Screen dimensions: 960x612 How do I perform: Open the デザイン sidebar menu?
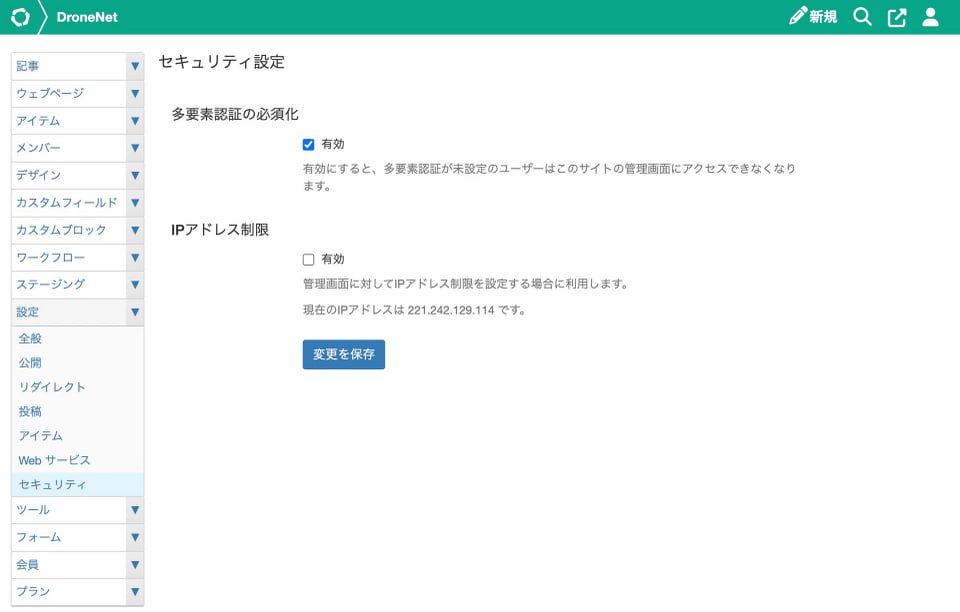click(69, 176)
